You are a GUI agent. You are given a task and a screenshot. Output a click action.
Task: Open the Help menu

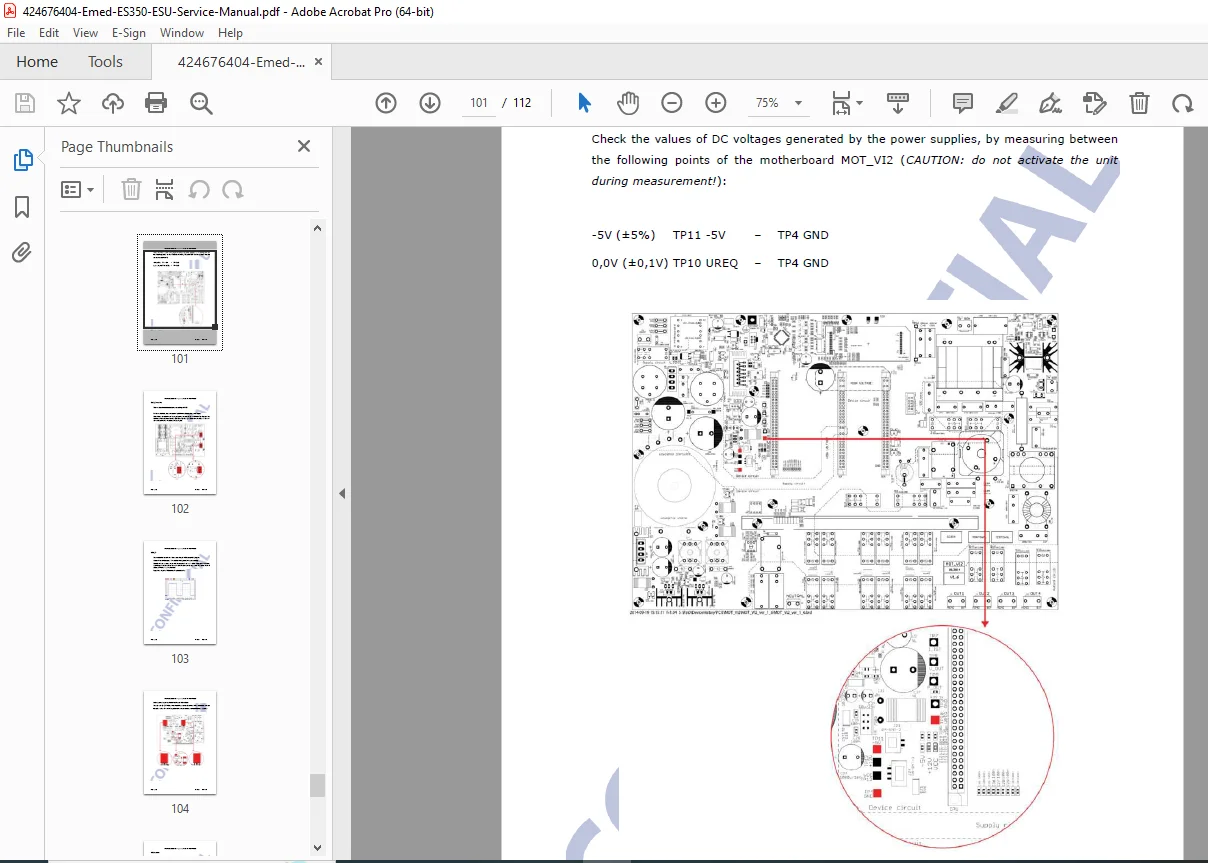pos(230,32)
